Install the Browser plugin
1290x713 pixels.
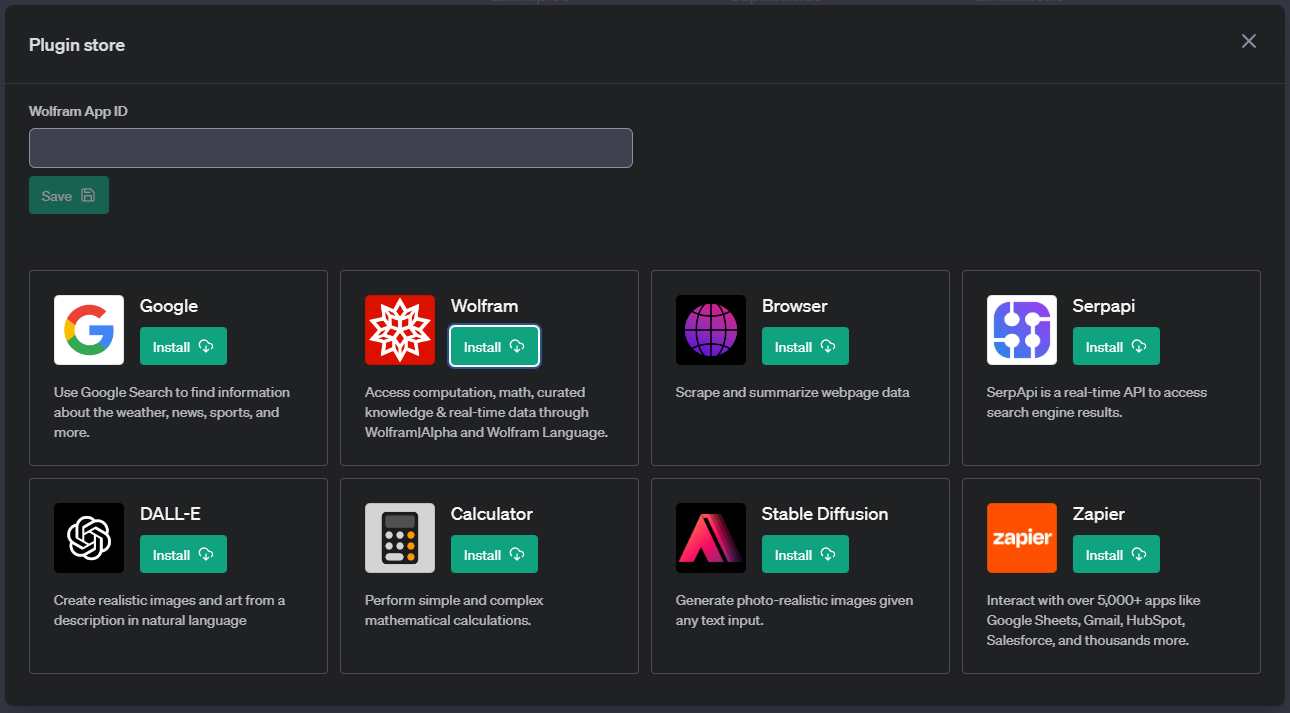(x=805, y=347)
